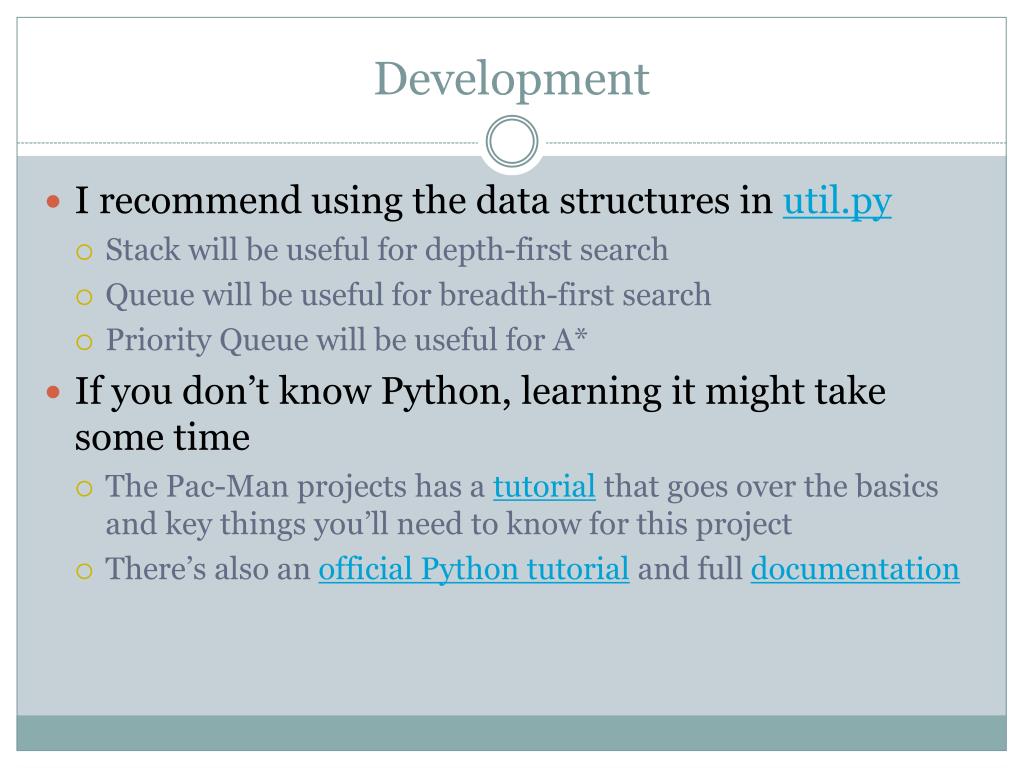Click the teal footer bar at slide bottom
The image size is (1024, 768).
tap(511, 733)
